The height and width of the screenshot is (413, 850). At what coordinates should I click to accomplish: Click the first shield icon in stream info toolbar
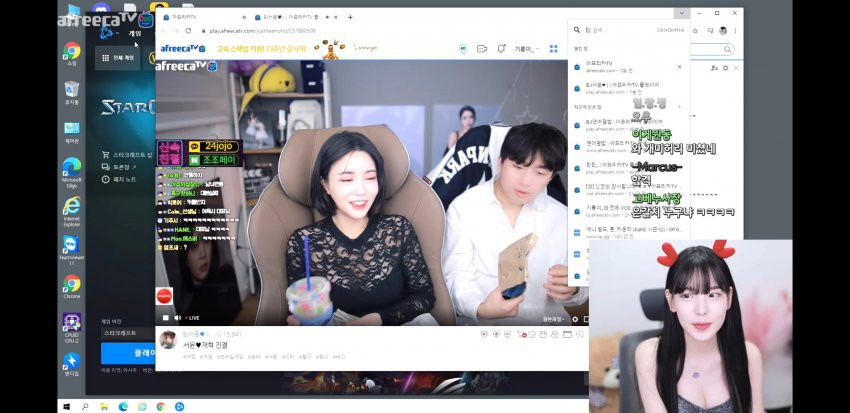tap(484, 334)
